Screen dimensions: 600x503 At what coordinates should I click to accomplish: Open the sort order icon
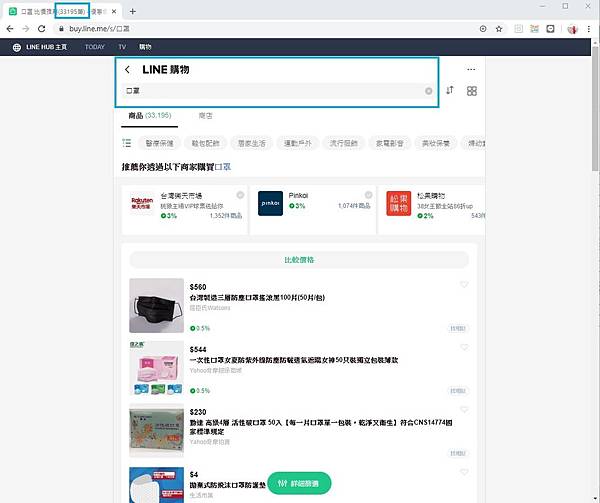point(450,90)
